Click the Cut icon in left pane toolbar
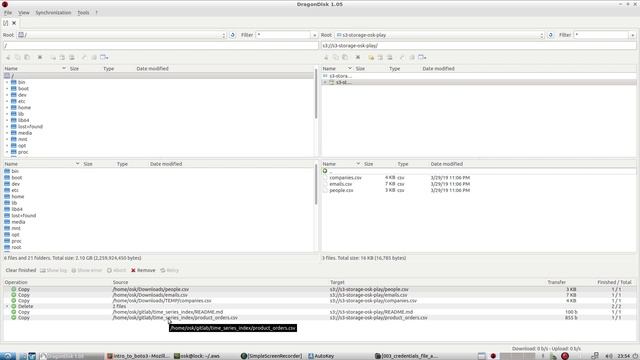Viewport: 640px width, 360px height. 8,58
